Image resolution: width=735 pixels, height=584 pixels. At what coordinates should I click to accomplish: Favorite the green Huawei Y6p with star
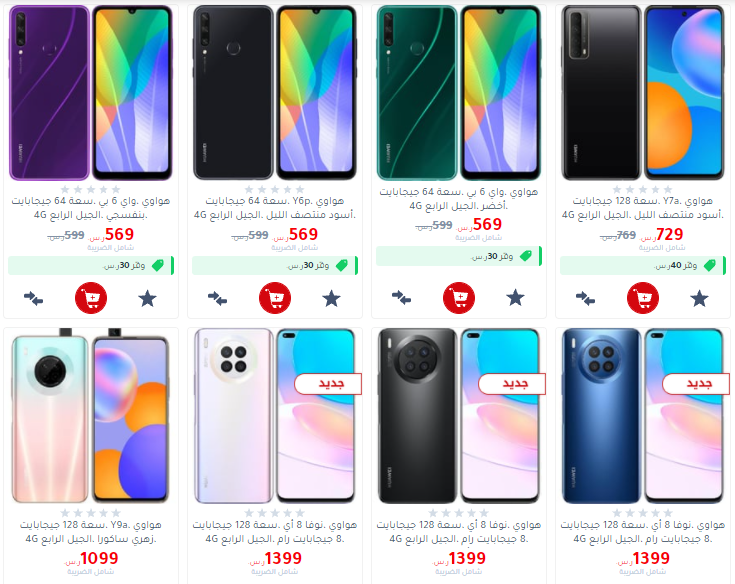515,298
